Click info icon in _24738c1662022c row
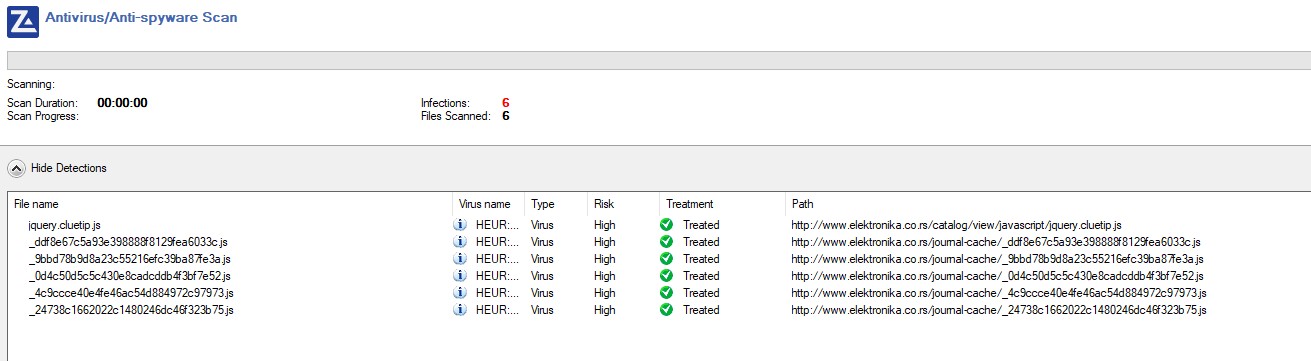The image size is (1311, 361). pyautogui.click(x=461, y=310)
